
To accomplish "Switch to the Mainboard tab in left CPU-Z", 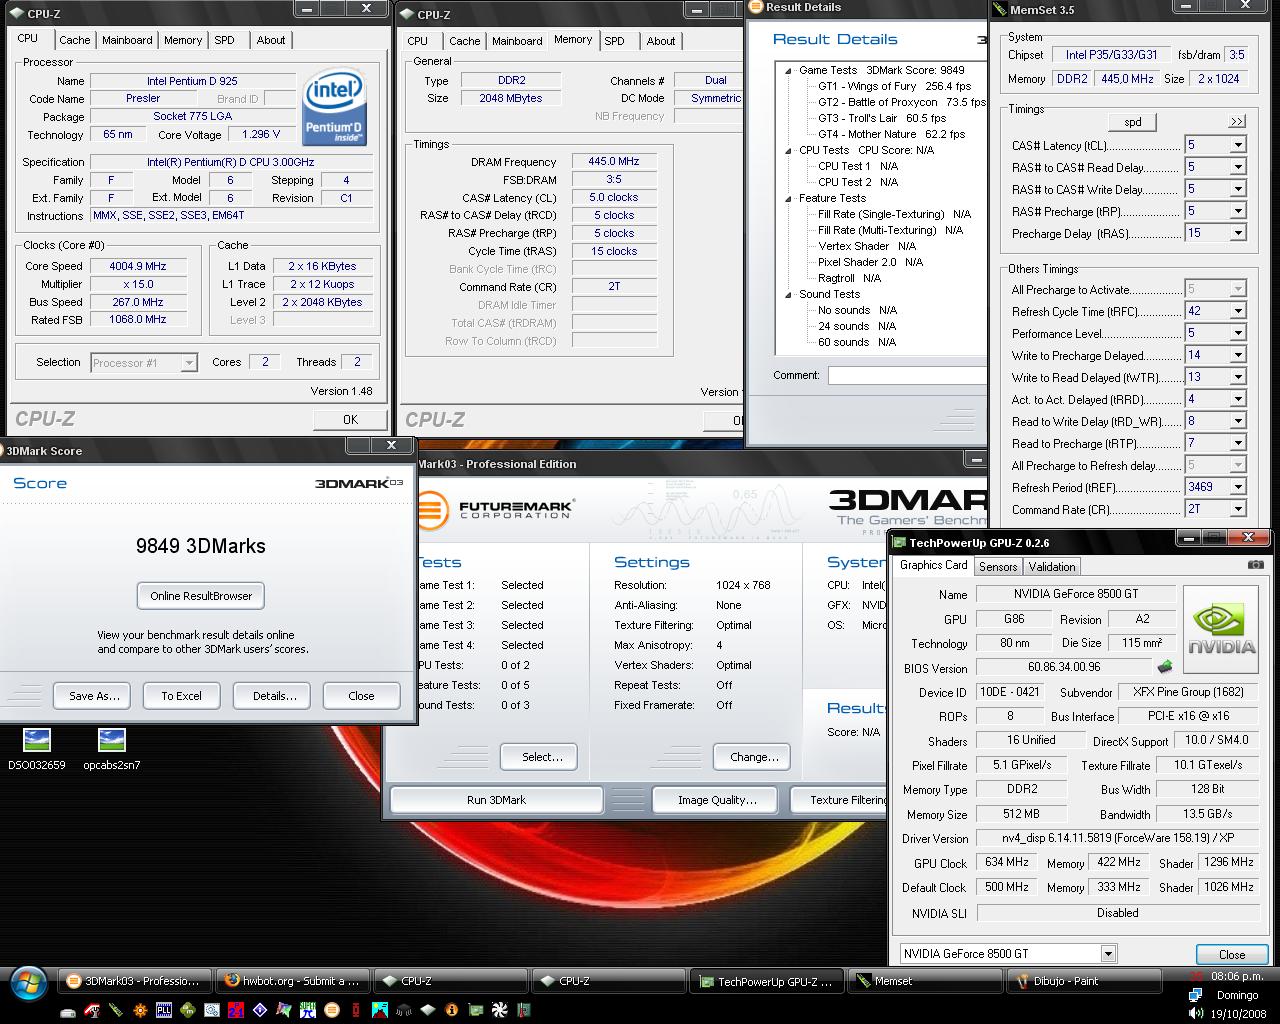I will pyautogui.click(x=127, y=40).
